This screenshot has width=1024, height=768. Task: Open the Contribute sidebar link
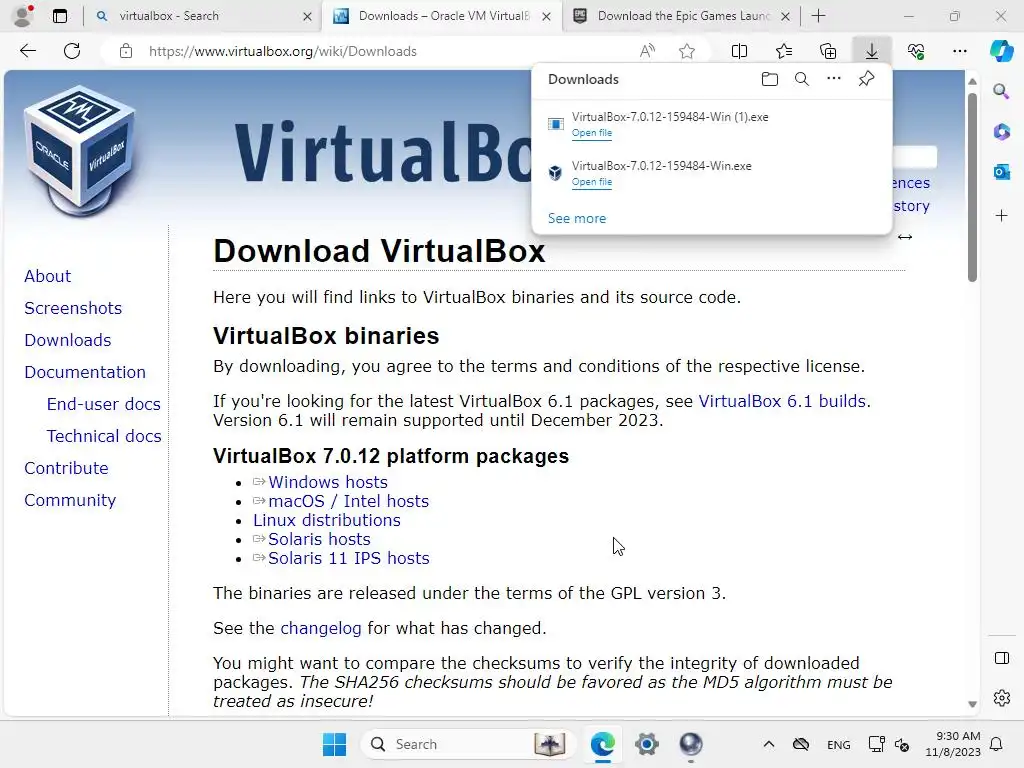pyautogui.click(x=67, y=468)
